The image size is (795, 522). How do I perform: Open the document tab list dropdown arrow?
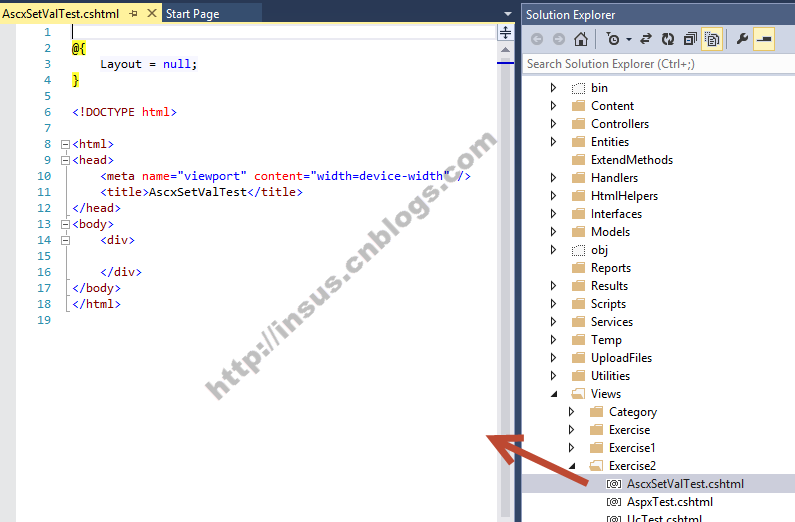coord(508,14)
